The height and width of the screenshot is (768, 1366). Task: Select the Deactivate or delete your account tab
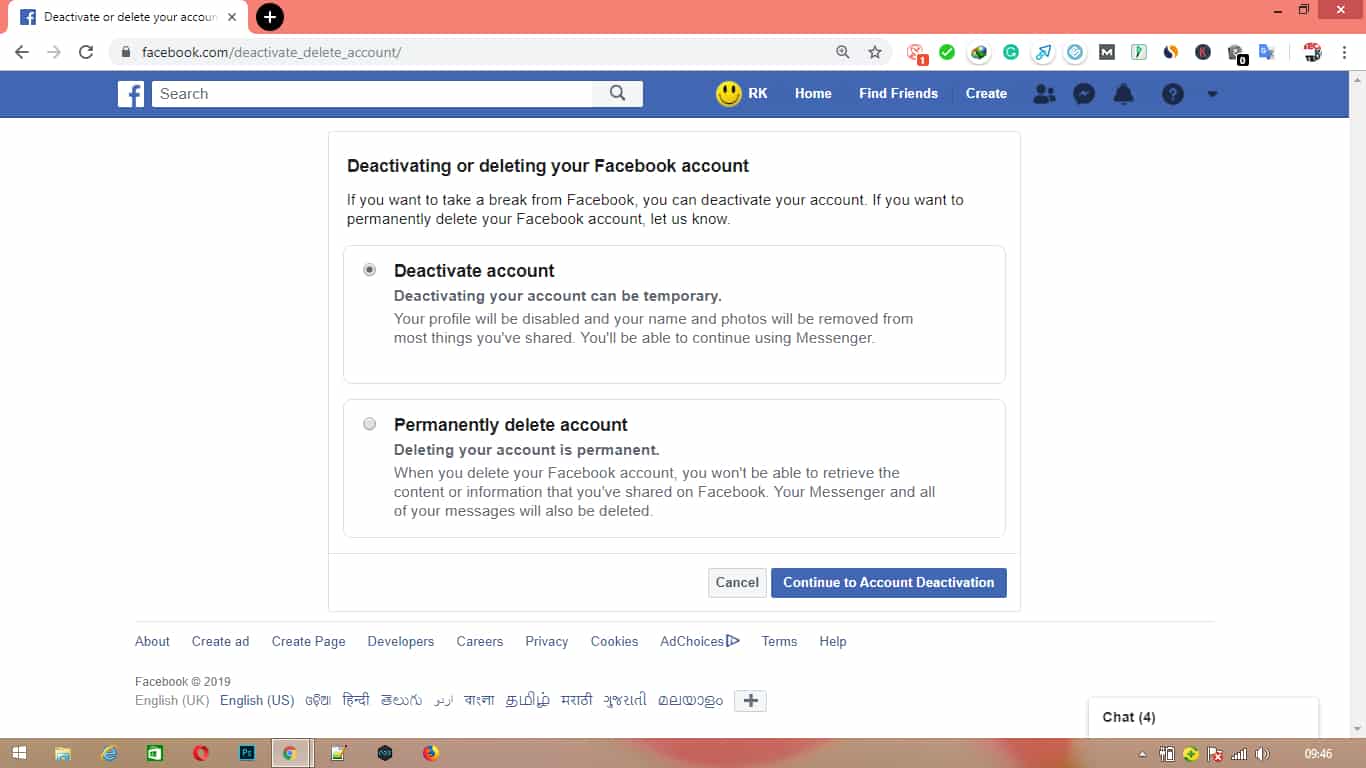click(x=128, y=18)
